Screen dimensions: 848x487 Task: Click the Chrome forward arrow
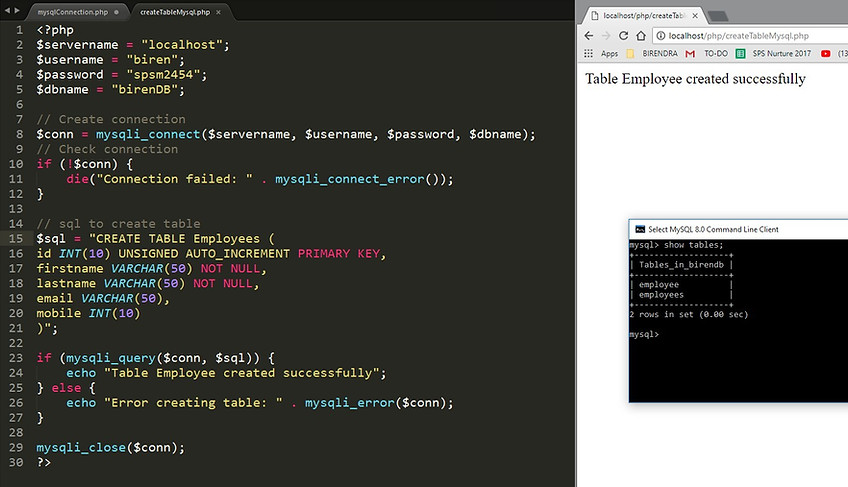pos(606,36)
